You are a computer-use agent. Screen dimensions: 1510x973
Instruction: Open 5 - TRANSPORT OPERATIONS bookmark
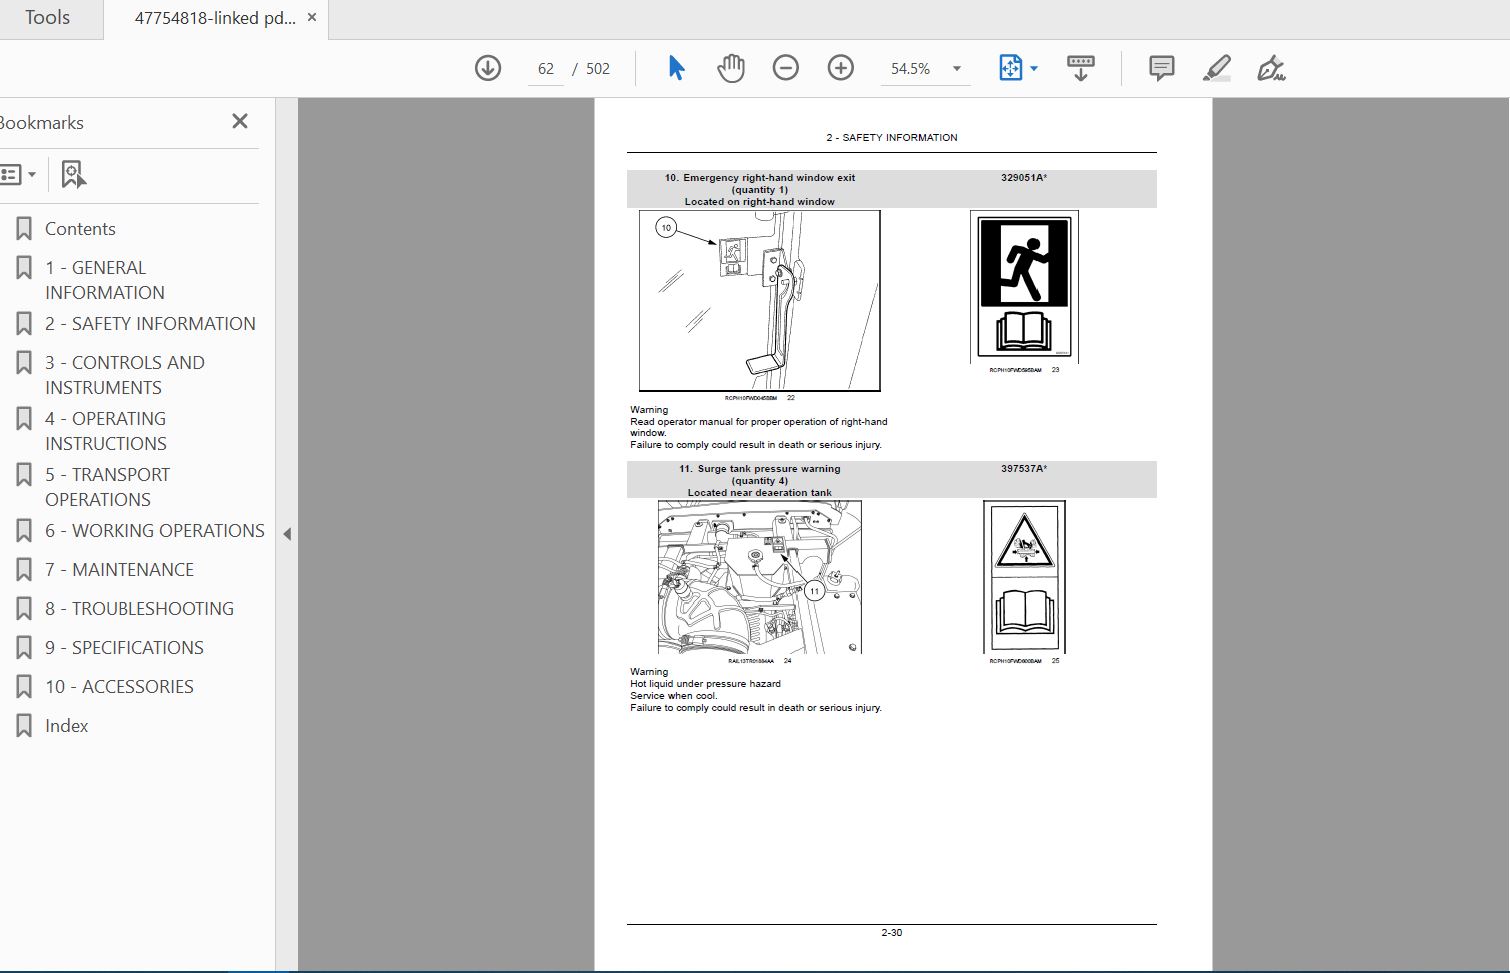click(107, 487)
